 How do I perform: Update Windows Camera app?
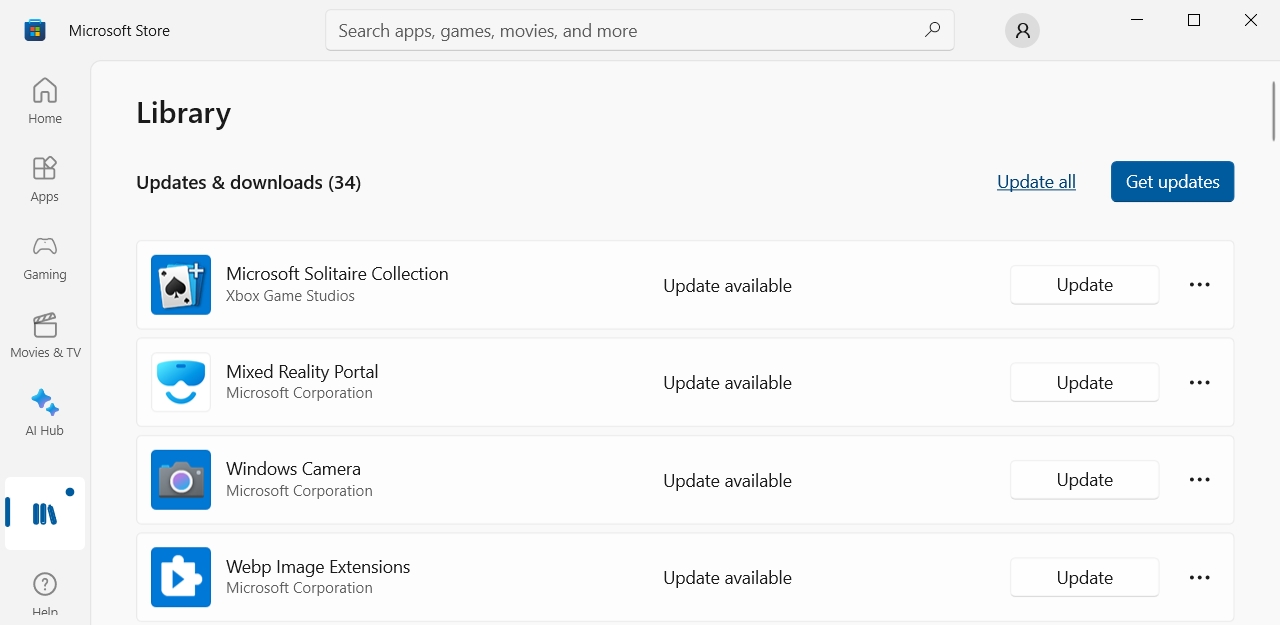coord(1085,480)
